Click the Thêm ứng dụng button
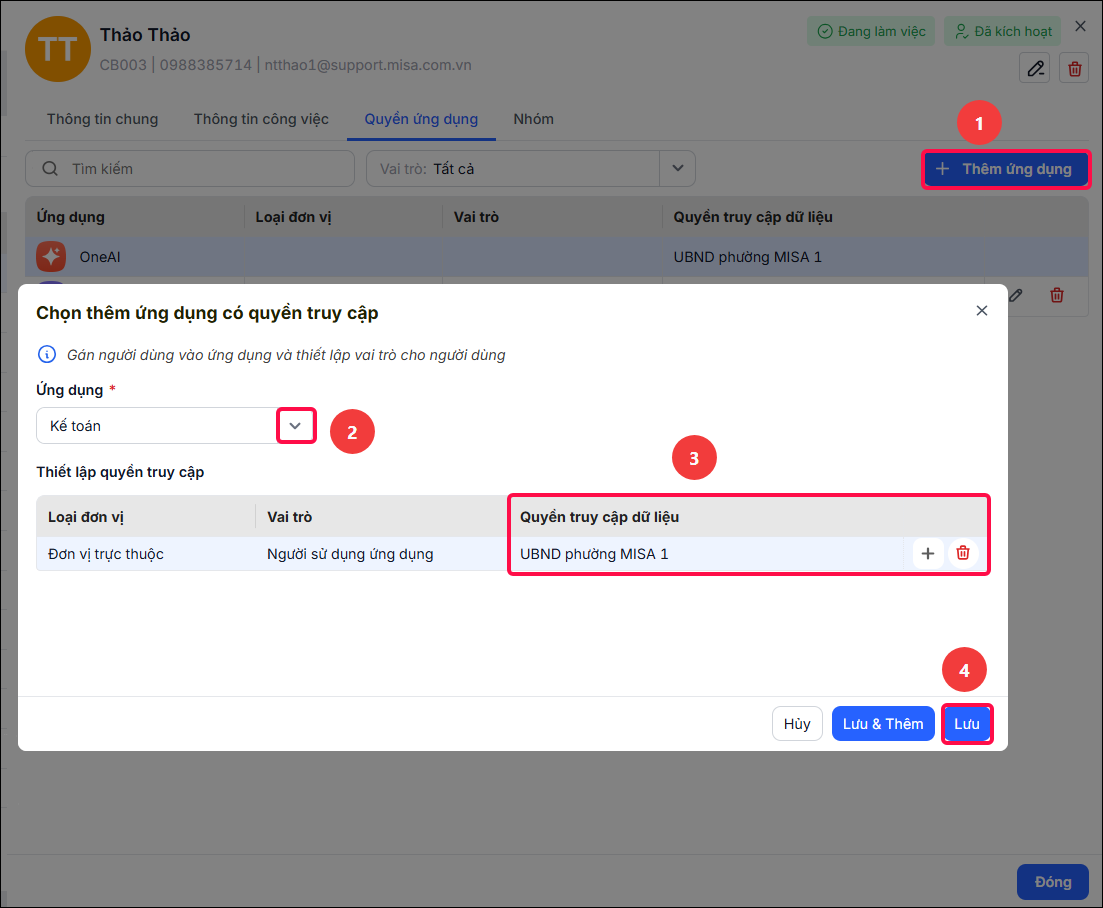 (1006, 169)
